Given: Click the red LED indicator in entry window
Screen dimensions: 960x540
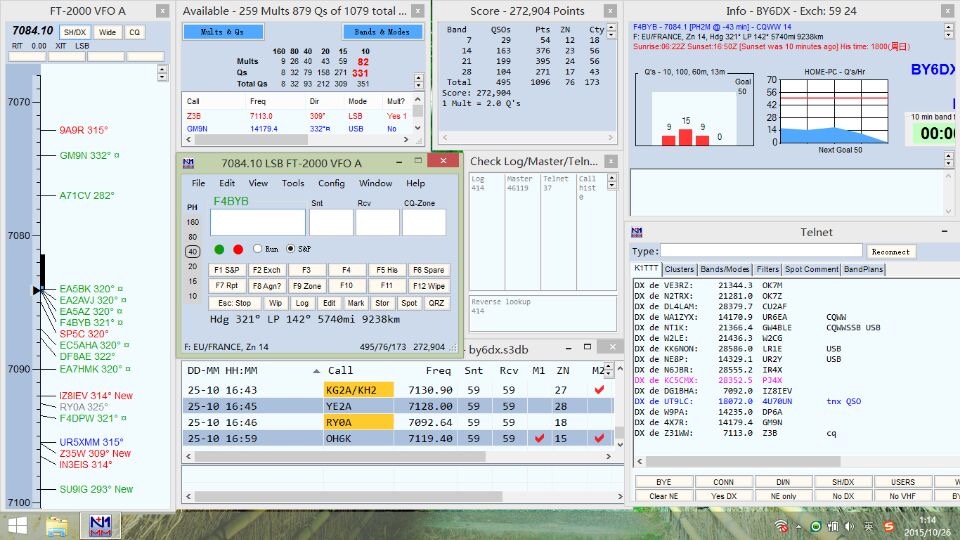Looking at the screenshot, I should [x=238, y=249].
